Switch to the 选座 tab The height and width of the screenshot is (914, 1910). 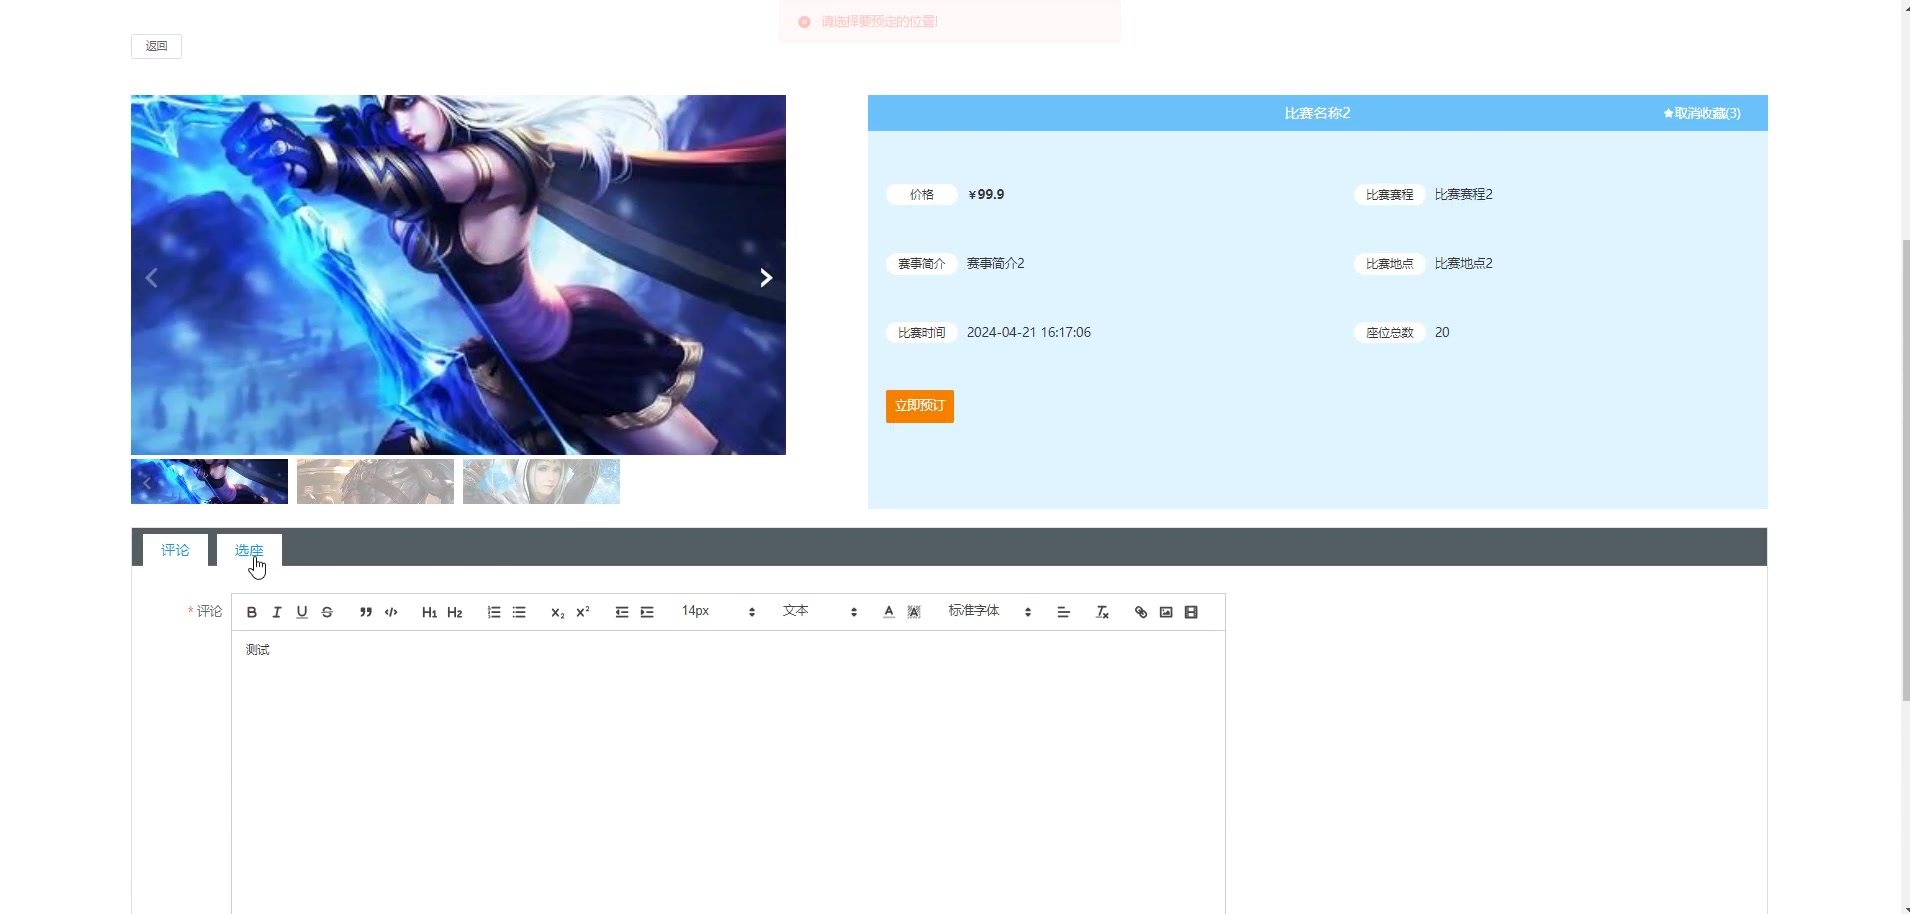click(249, 550)
